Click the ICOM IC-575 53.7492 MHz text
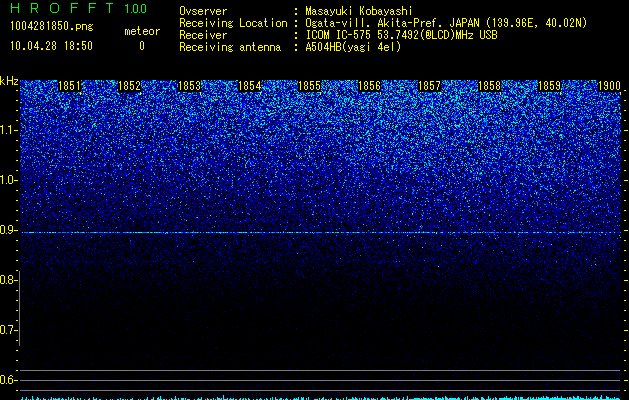629x400 pixels. (401, 35)
